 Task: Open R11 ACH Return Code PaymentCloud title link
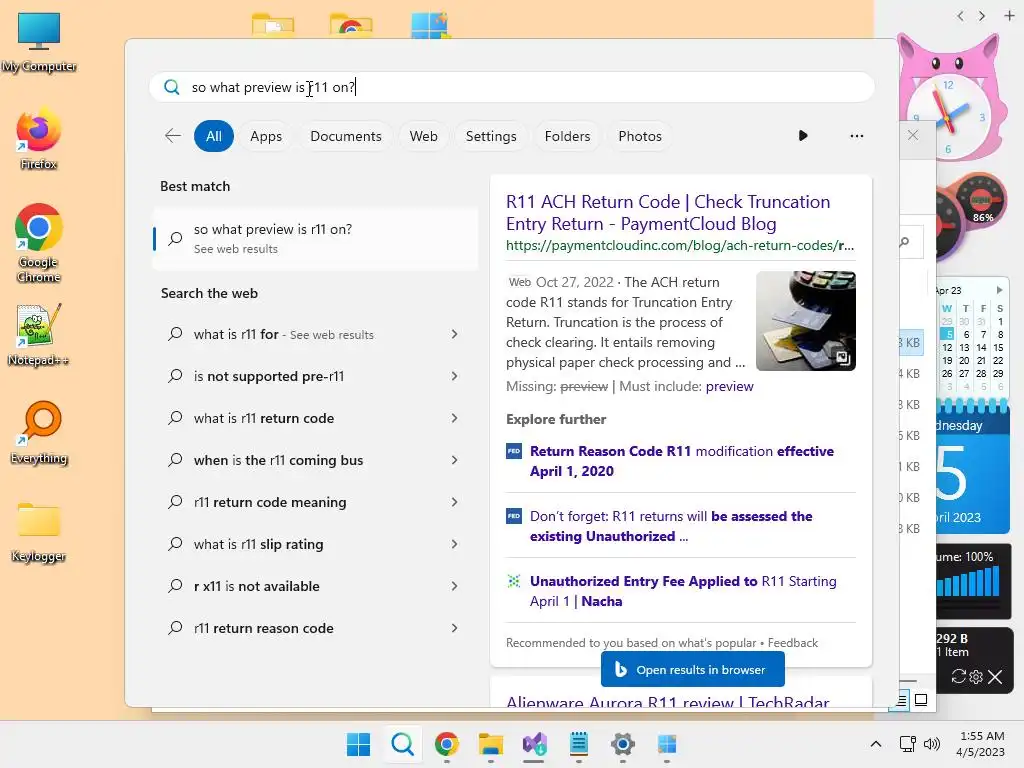(x=668, y=213)
